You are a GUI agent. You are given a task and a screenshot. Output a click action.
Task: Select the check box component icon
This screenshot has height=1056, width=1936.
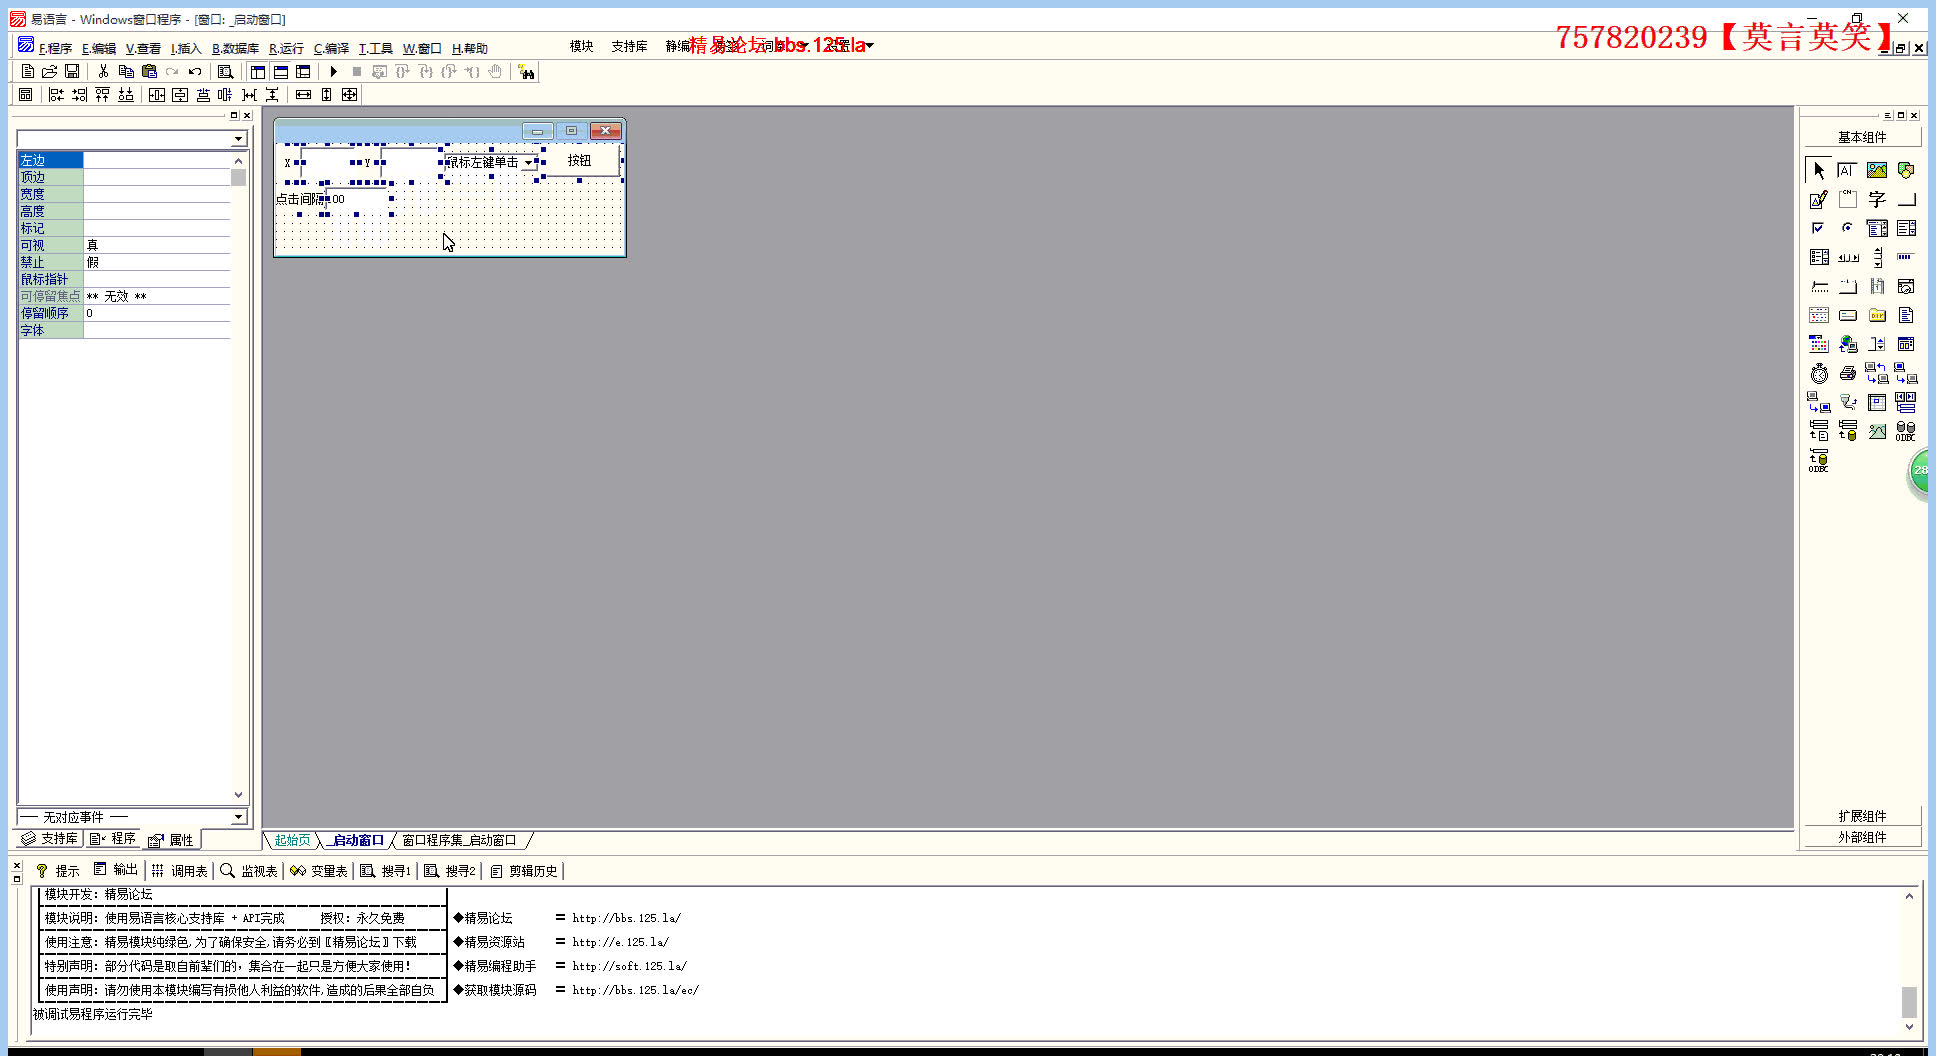[1818, 228]
